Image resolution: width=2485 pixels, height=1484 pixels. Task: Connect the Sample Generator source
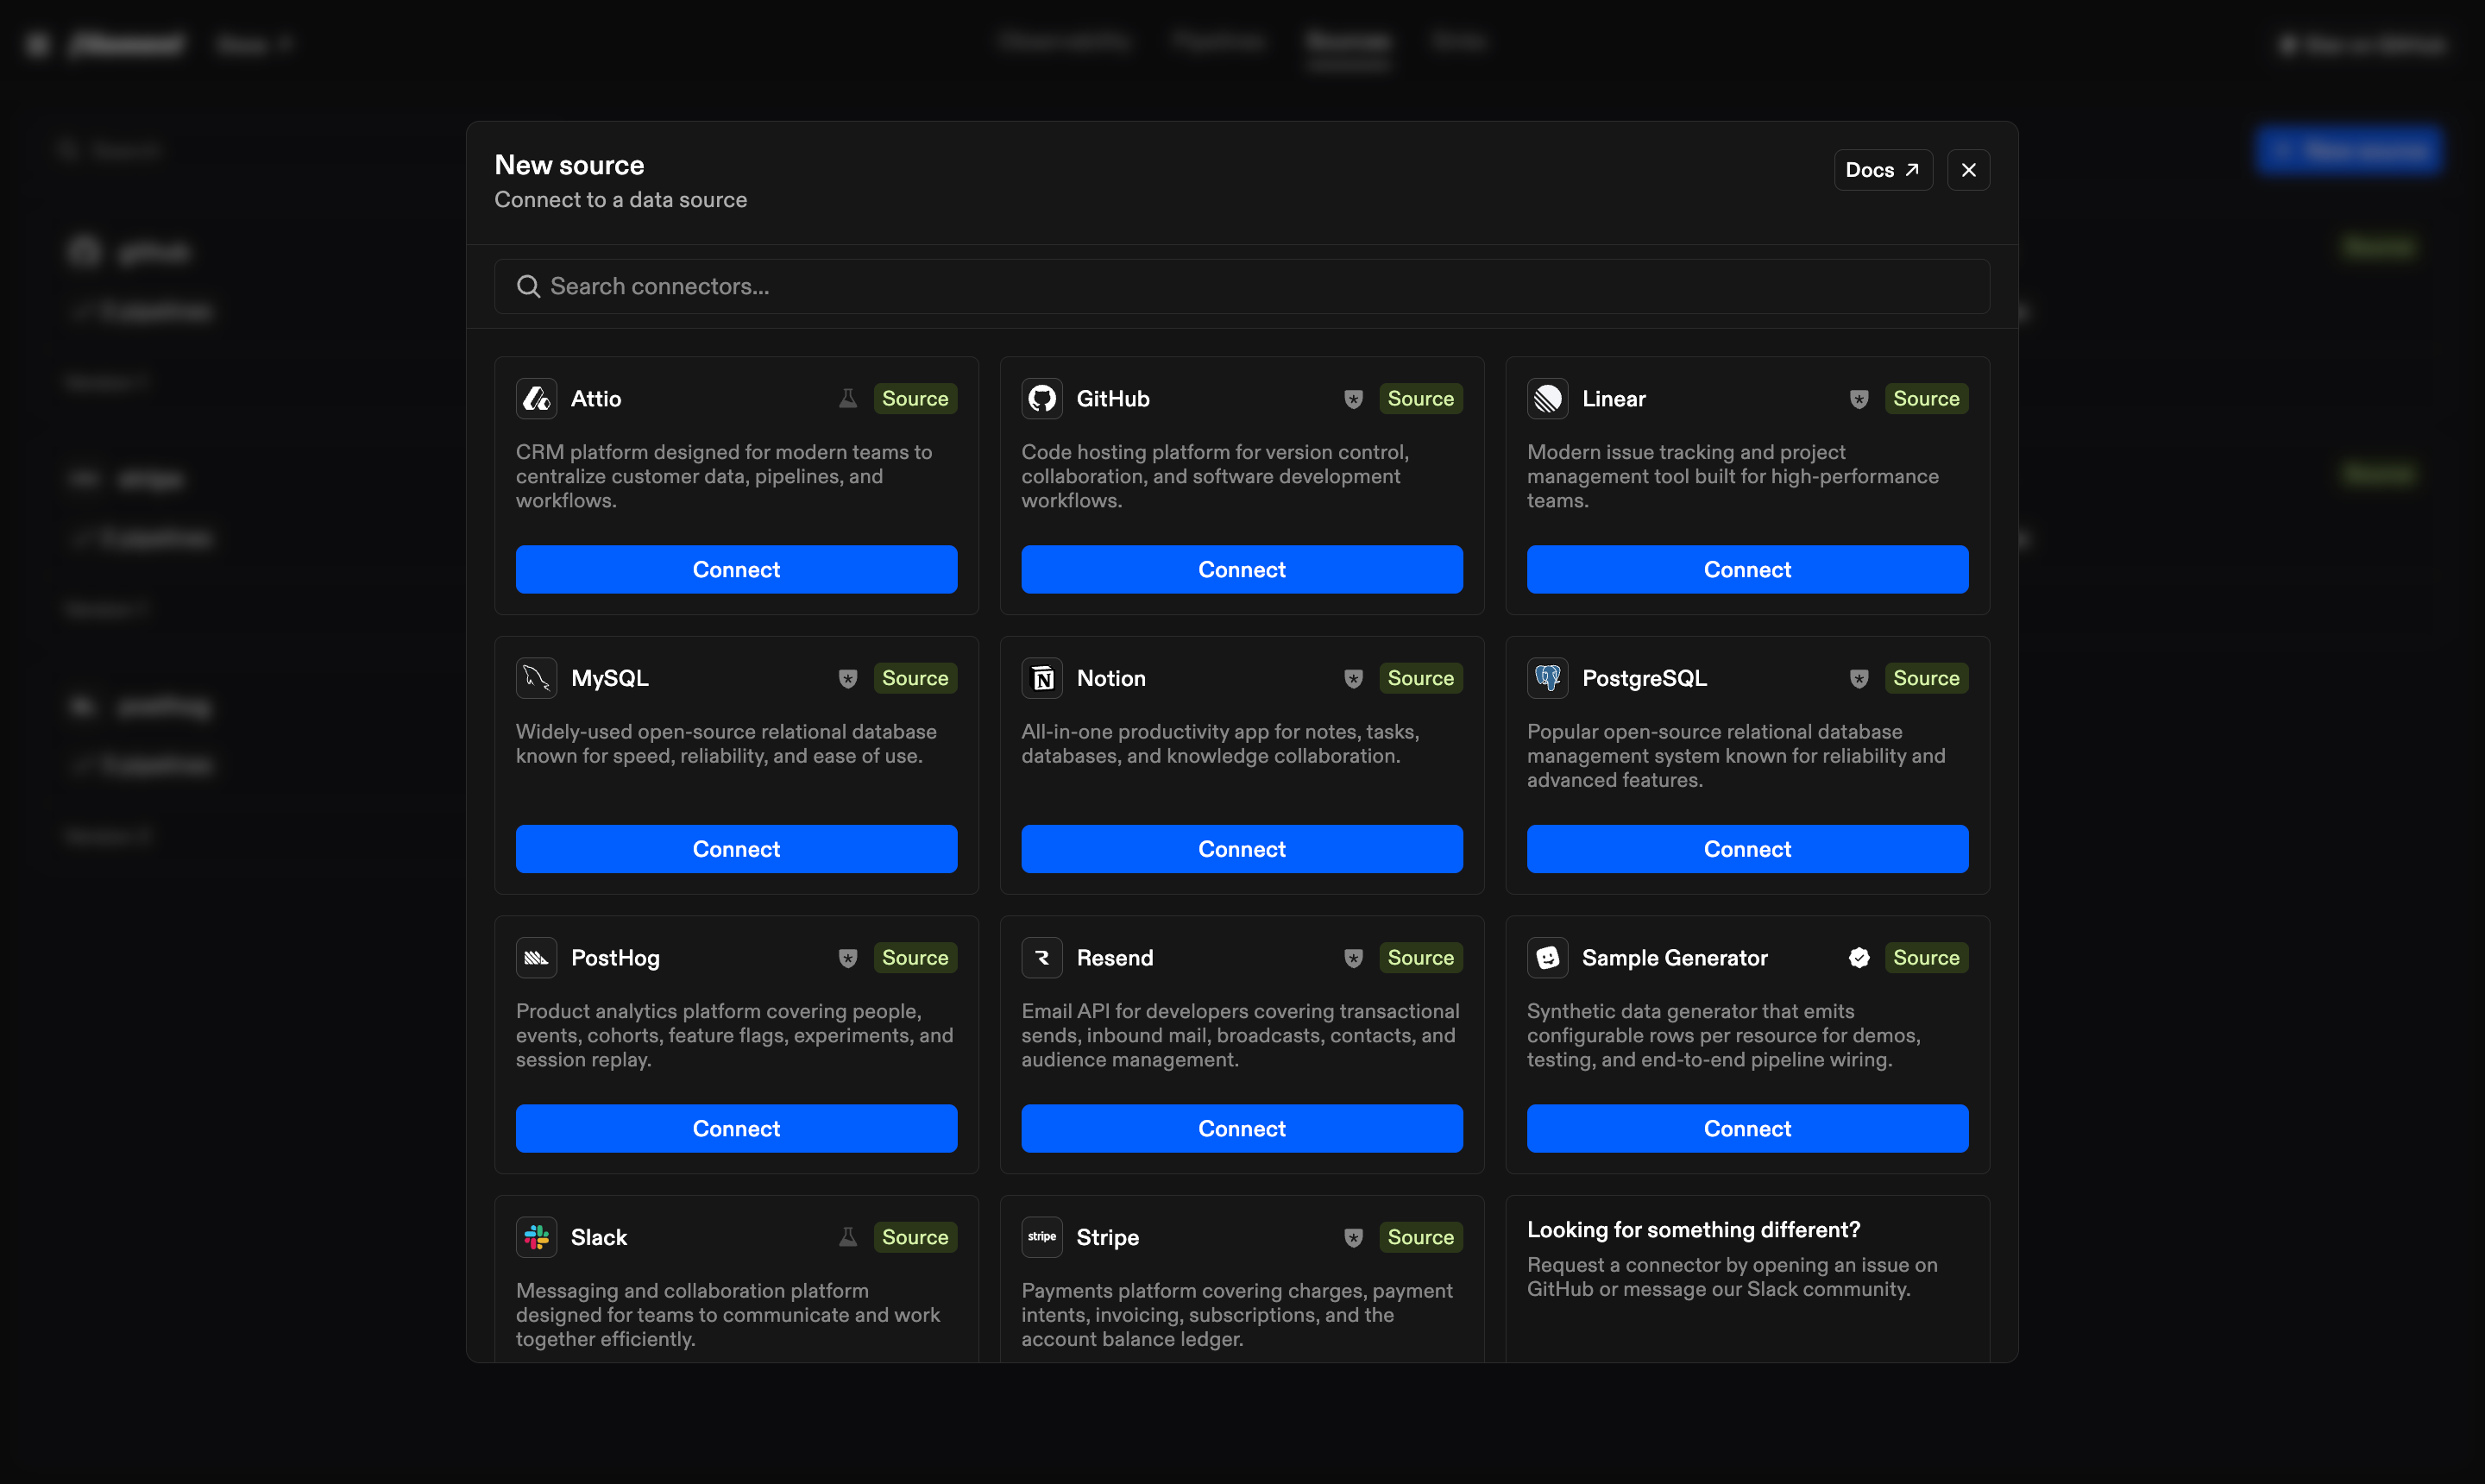pos(1747,1128)
